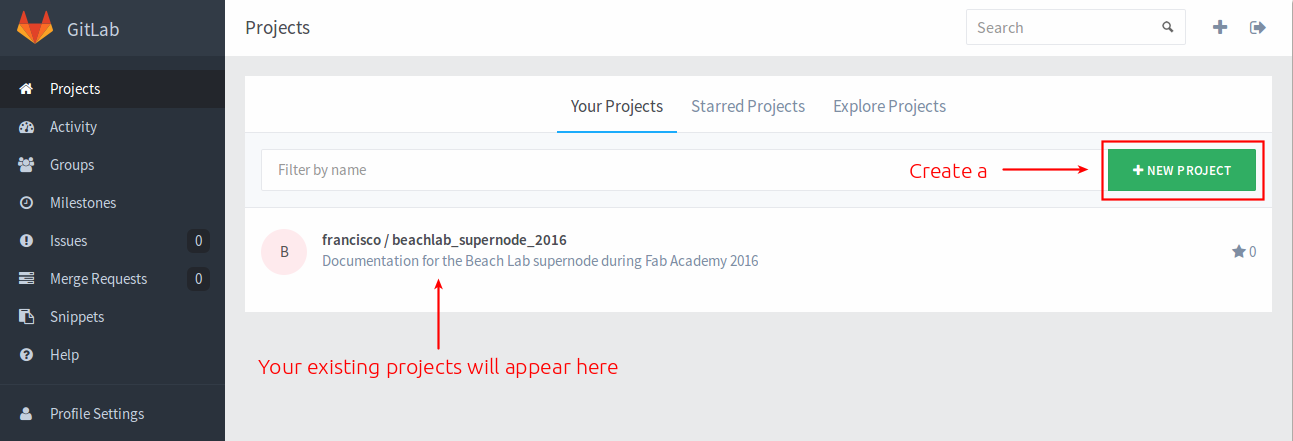Viewport: 1293px width, 441px height.
Task: Click the plus icon in header
Action: click(x=1220, y=28)
